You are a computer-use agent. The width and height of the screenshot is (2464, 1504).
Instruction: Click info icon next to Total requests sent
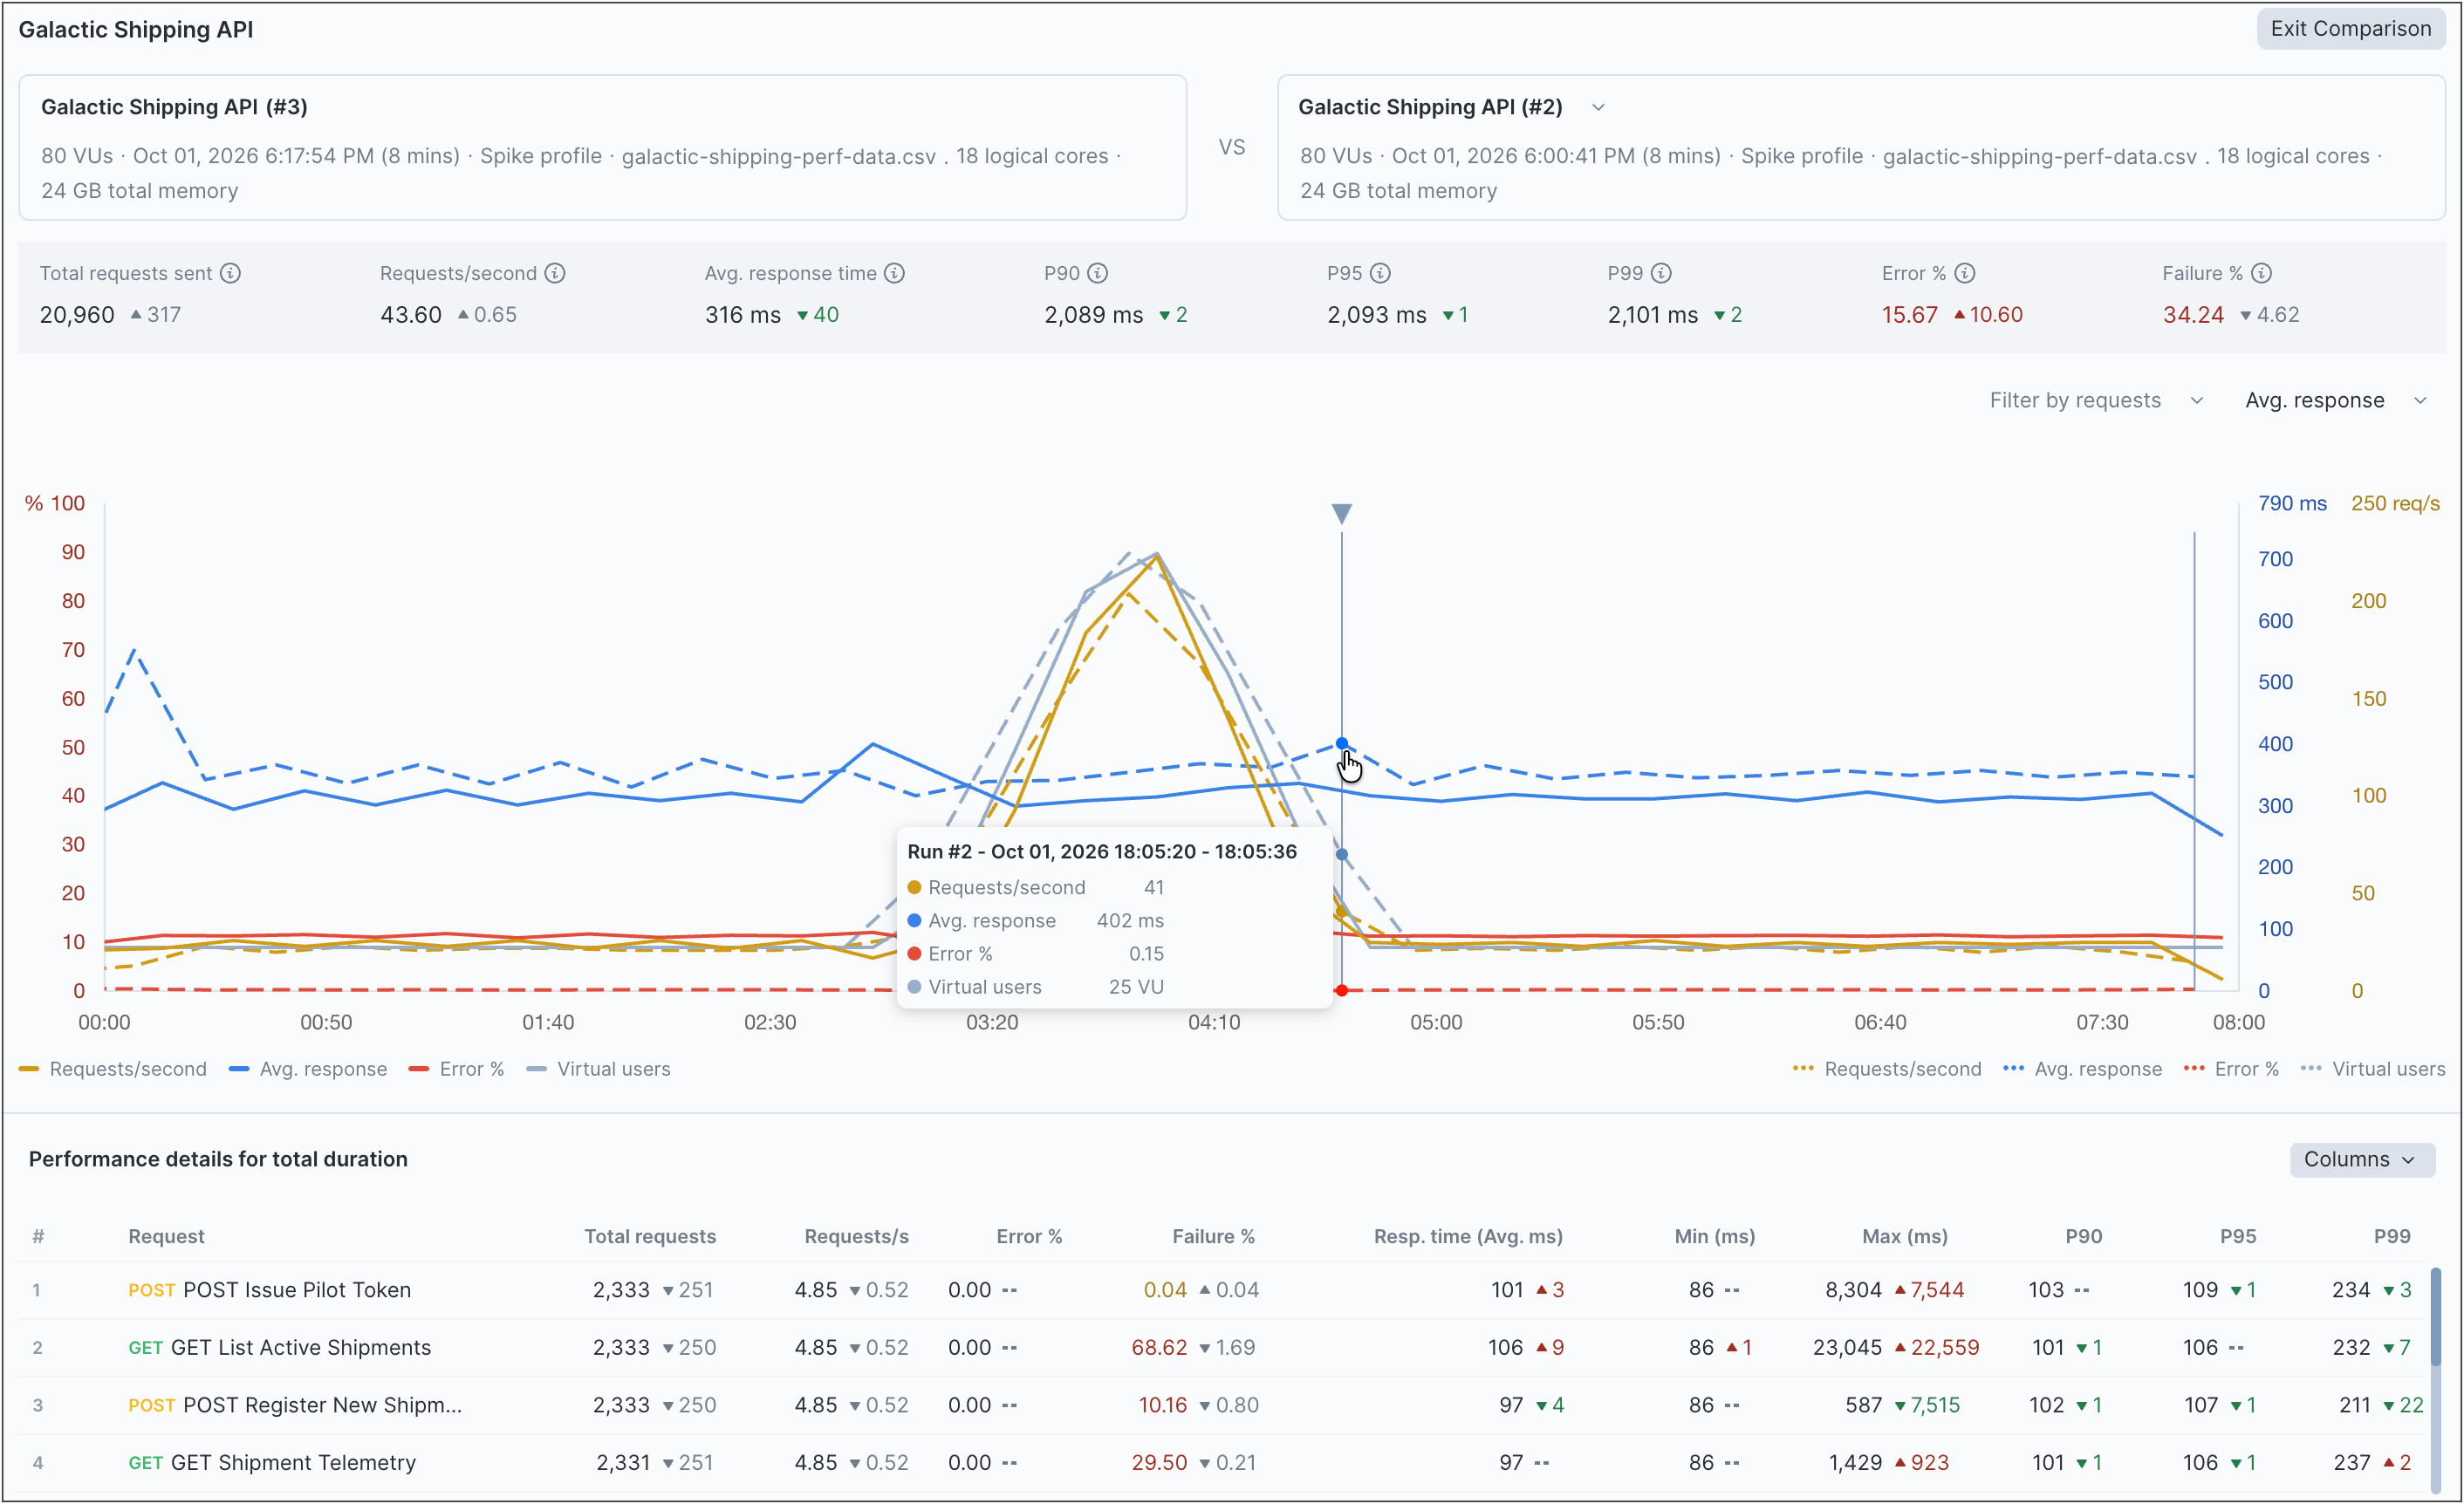click(x=230, y=273)
